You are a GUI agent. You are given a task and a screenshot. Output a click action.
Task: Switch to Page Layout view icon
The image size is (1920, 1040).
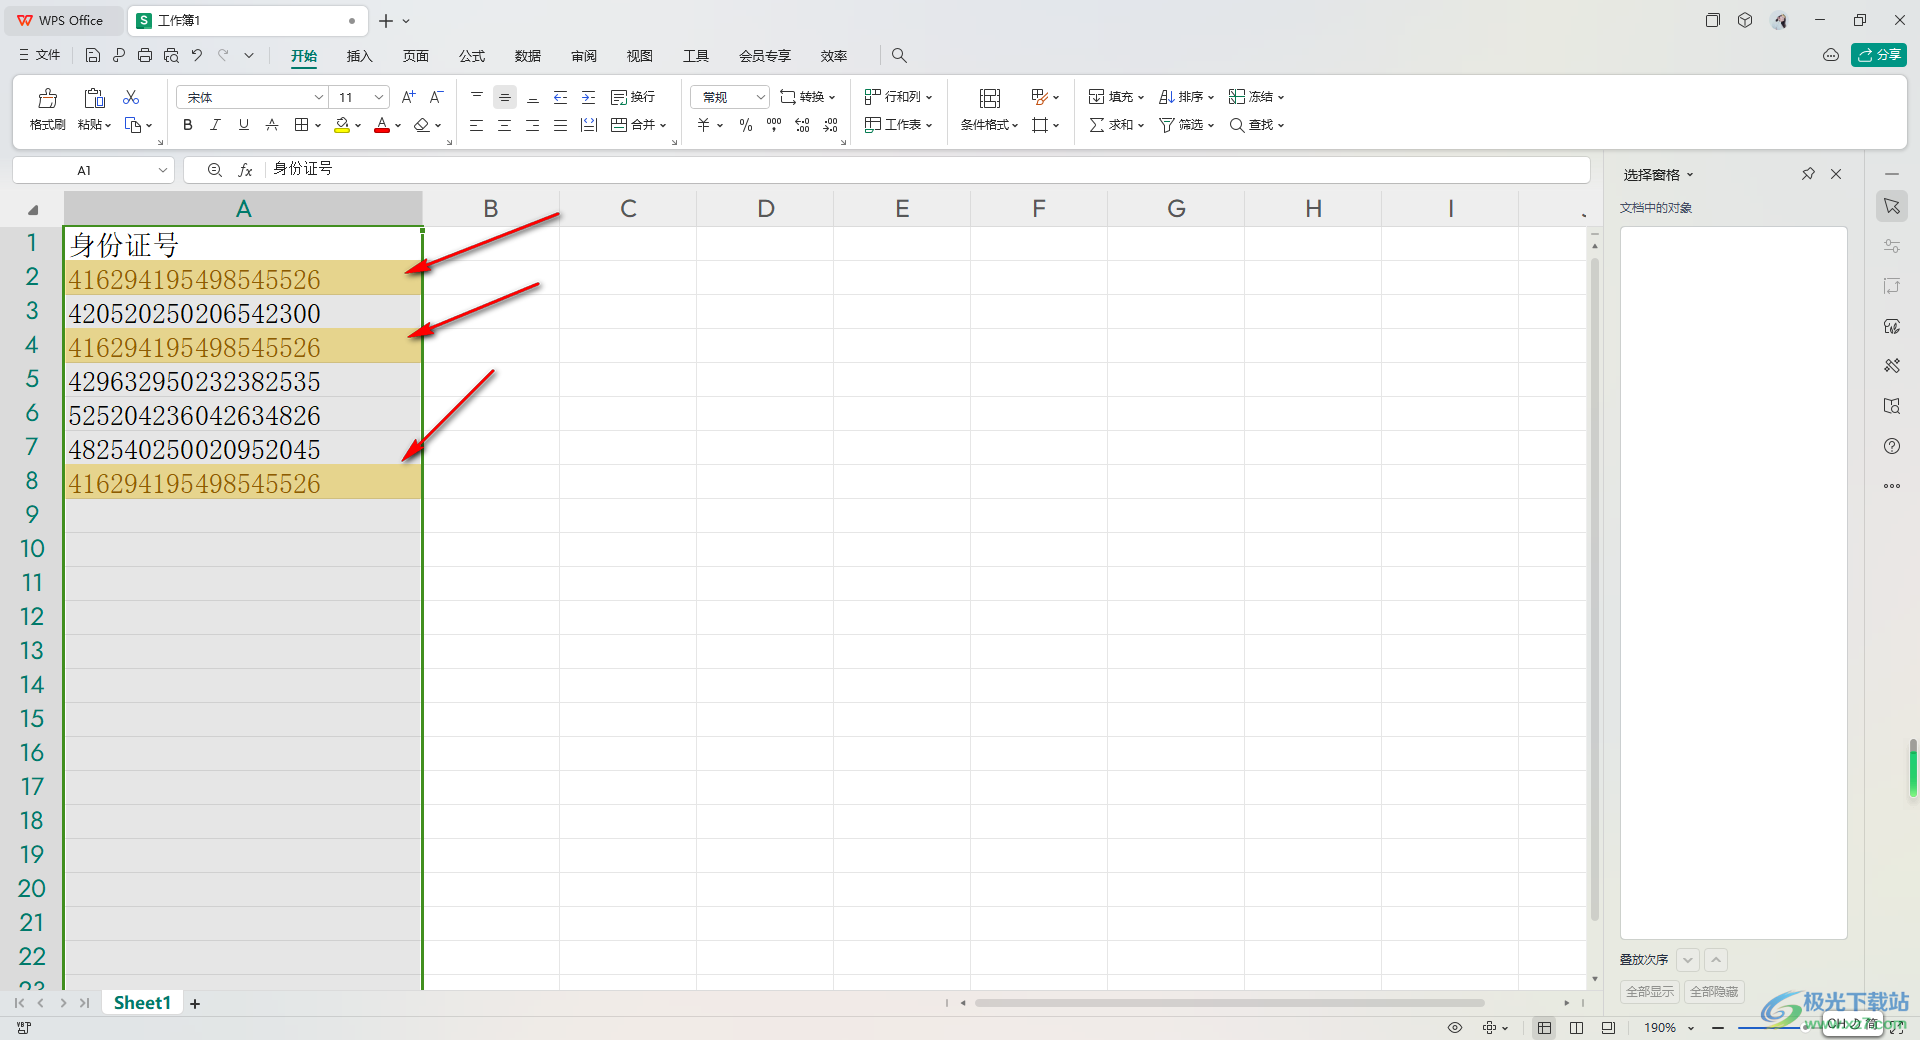click(1576, 1028)
